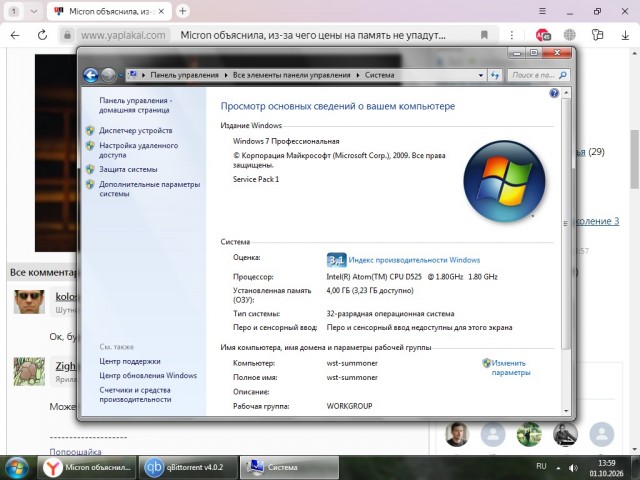Close the 'Micron объяснила' browser tab

(162, 11)
